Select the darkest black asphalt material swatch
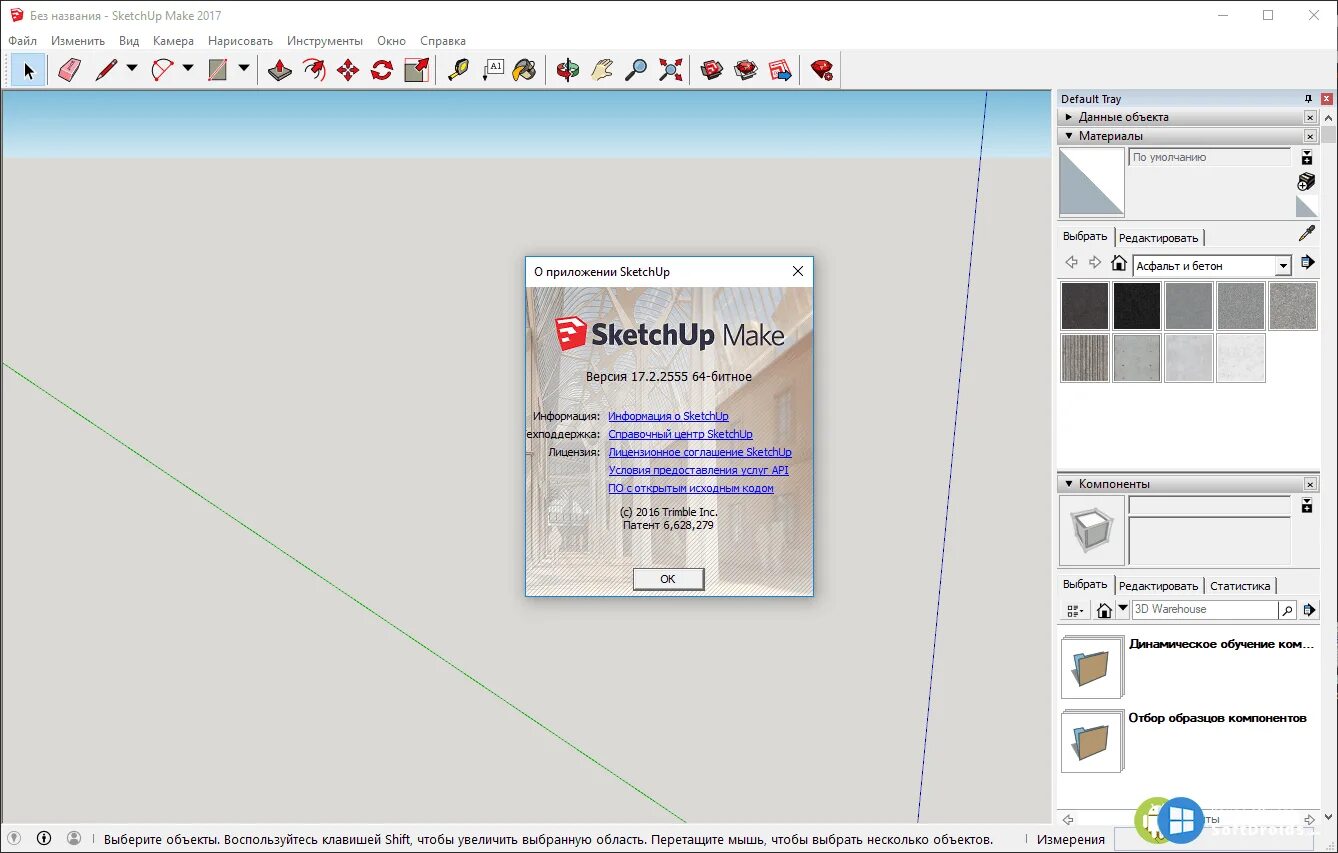1338x853 pixels. pyautogui.click(x=1137, y=306)
